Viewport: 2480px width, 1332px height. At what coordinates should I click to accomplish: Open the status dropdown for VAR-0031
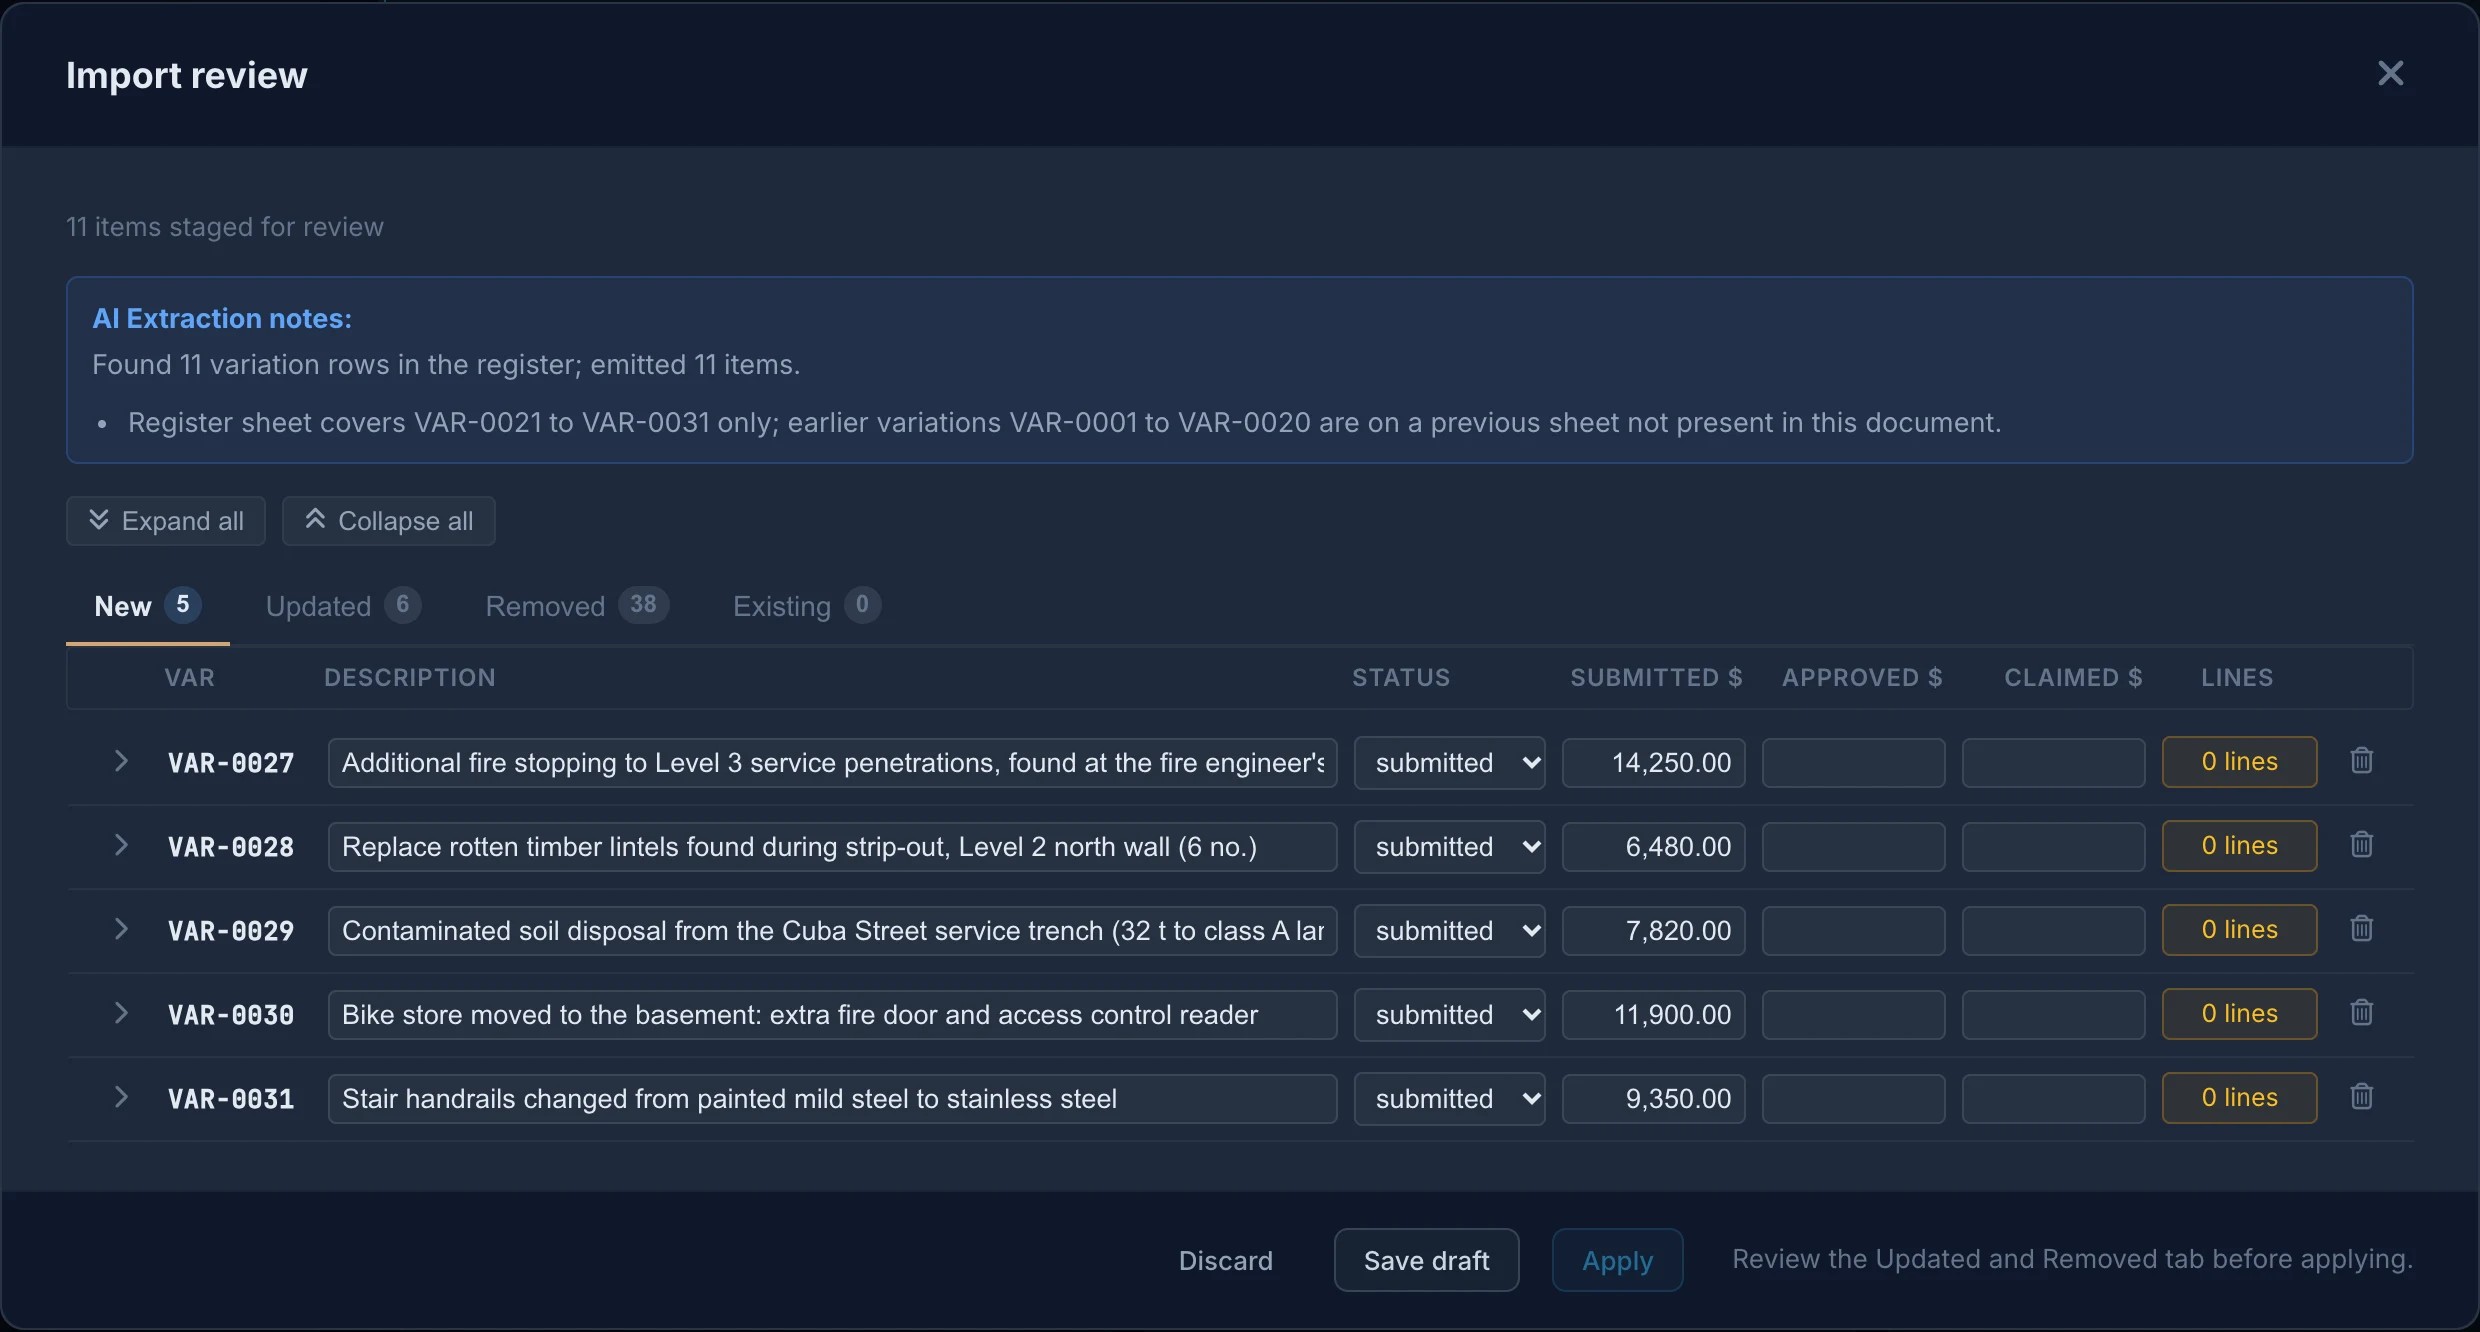1449,1099
